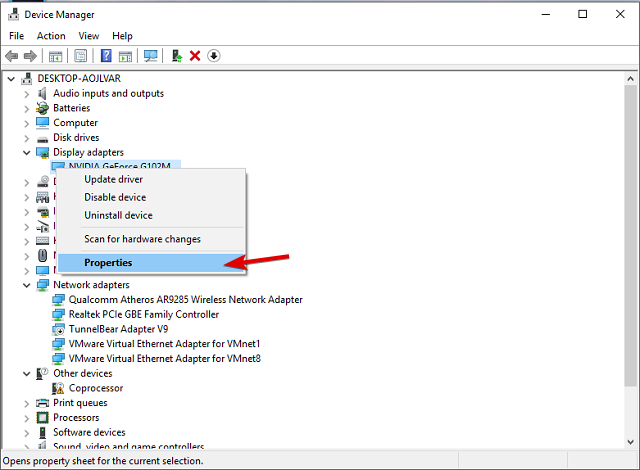
Task: Maximize the Device Manager window
Action: (x=583, y=15)
